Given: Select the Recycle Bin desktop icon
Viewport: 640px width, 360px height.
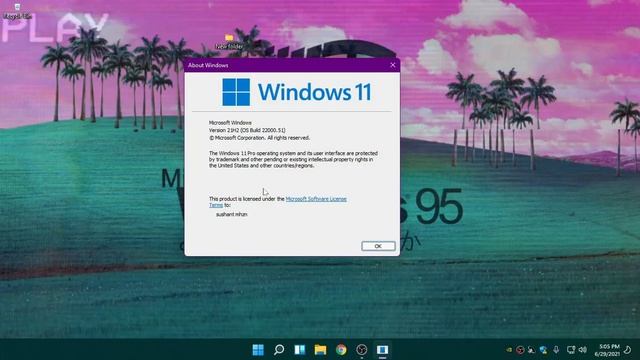Looking at the screenshot, I should 17,11.
